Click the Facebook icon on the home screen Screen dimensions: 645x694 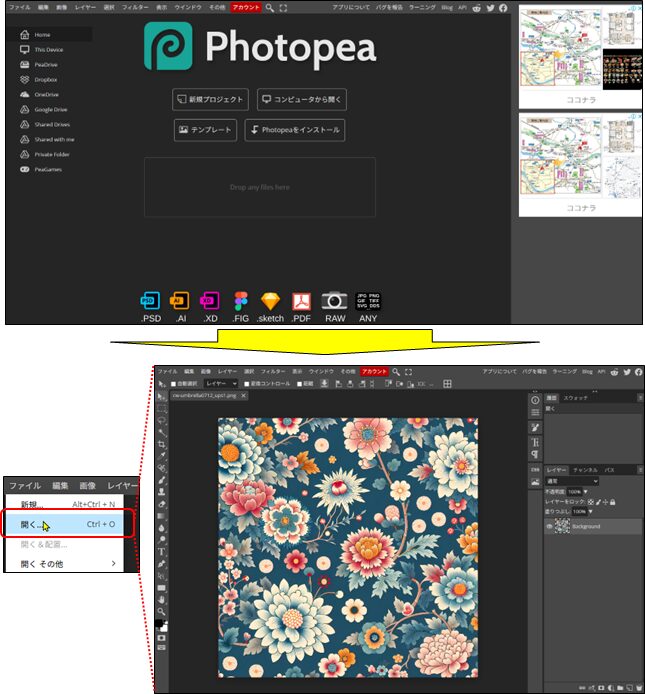point(503,8)
